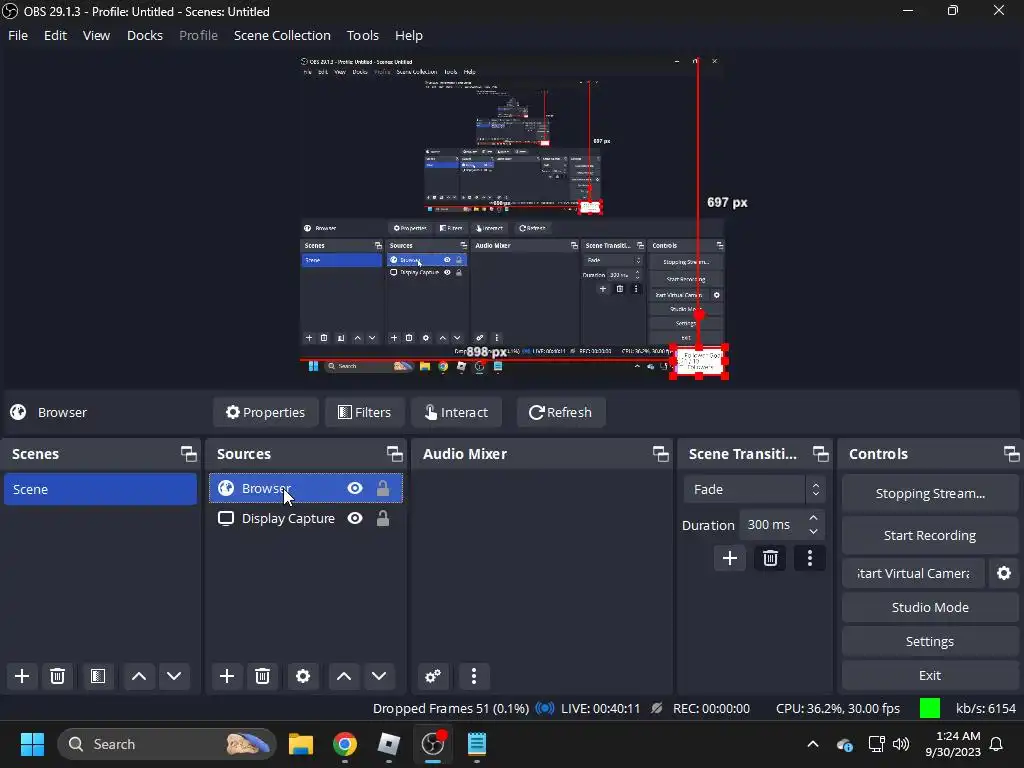This screenshot has width=1024, height=768.
Task: Add a new source with plus button
Action: coord(227,676)
